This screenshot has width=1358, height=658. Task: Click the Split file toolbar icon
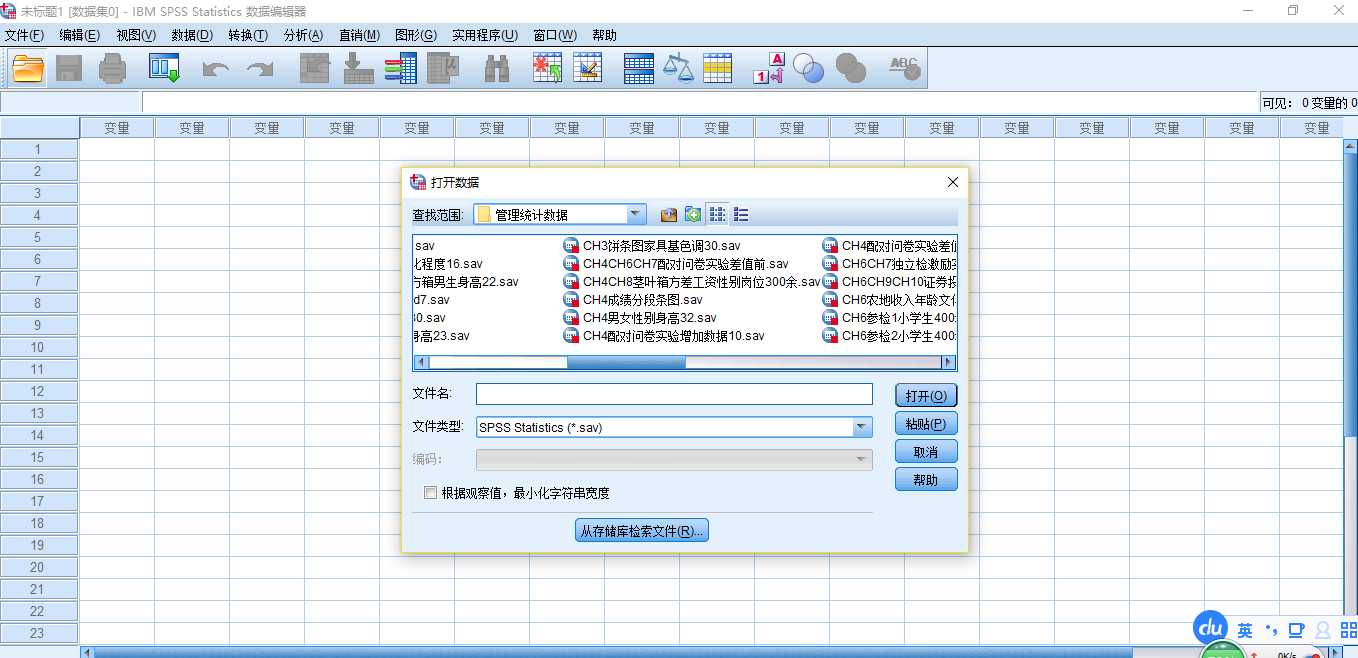click(638, 68)
